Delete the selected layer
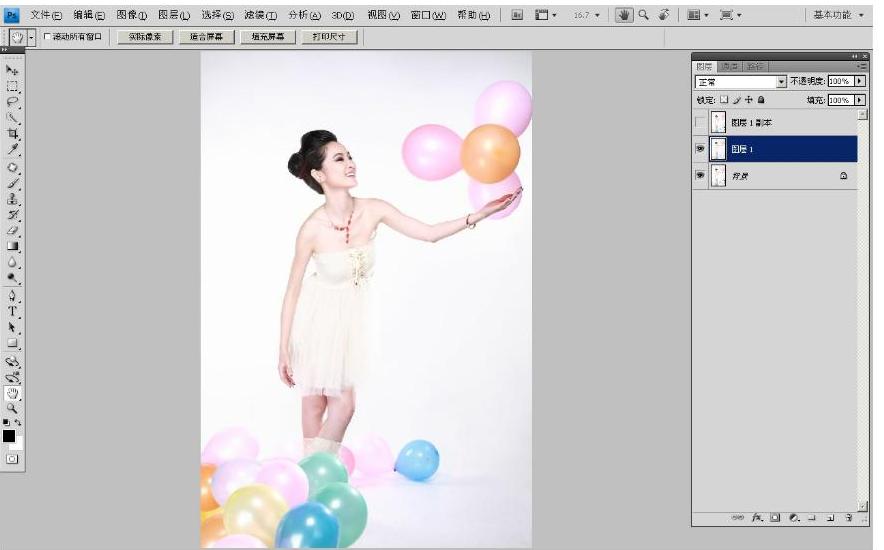 pyautogui.click(x=848, y=517)
